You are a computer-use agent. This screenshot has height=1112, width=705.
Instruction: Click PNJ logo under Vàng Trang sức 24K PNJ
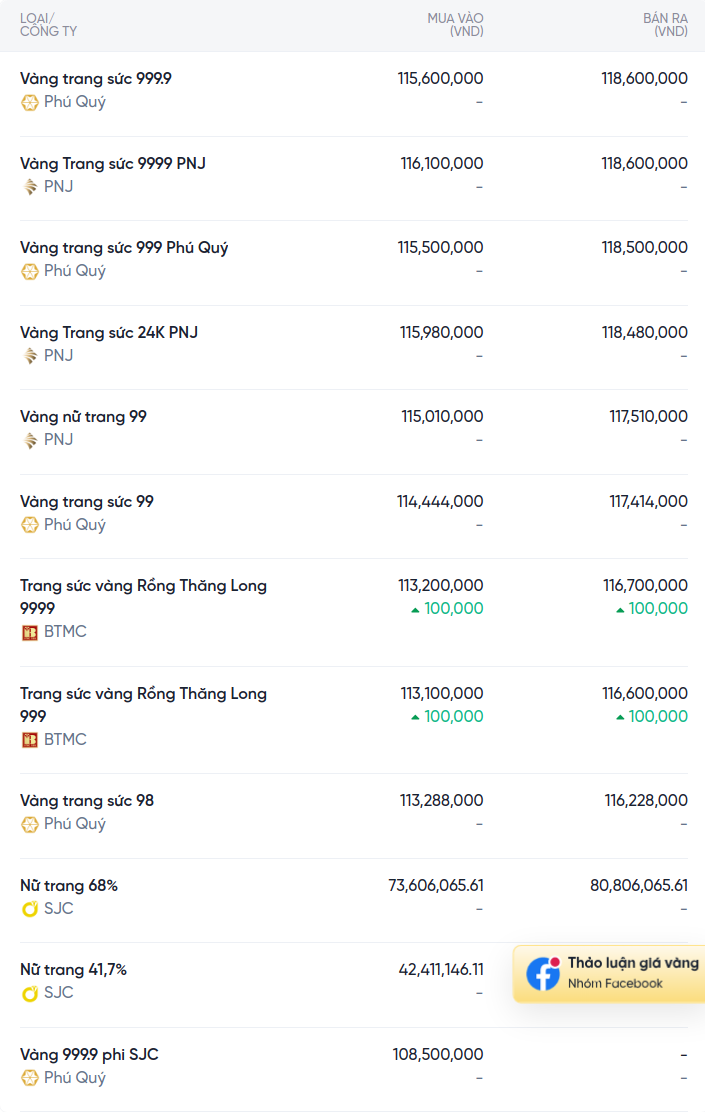click(x=30, y=356)
